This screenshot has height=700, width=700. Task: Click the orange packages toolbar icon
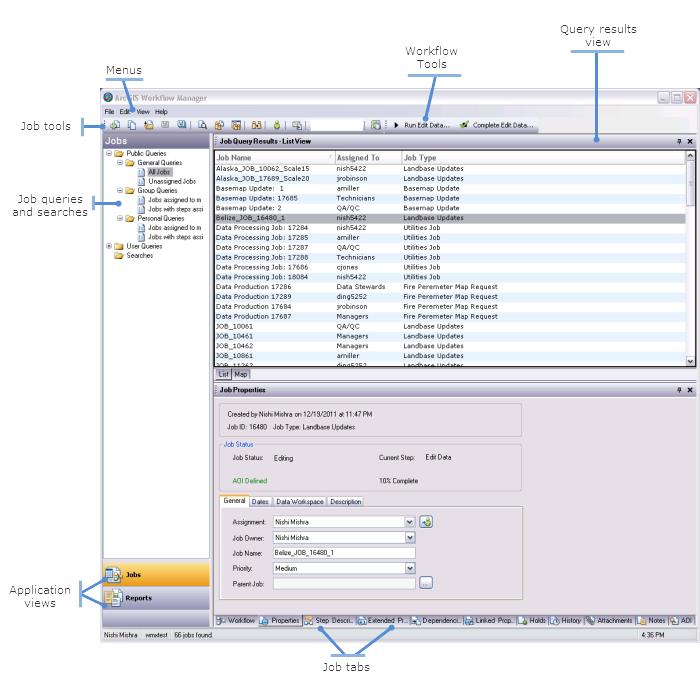pos(219,125)
